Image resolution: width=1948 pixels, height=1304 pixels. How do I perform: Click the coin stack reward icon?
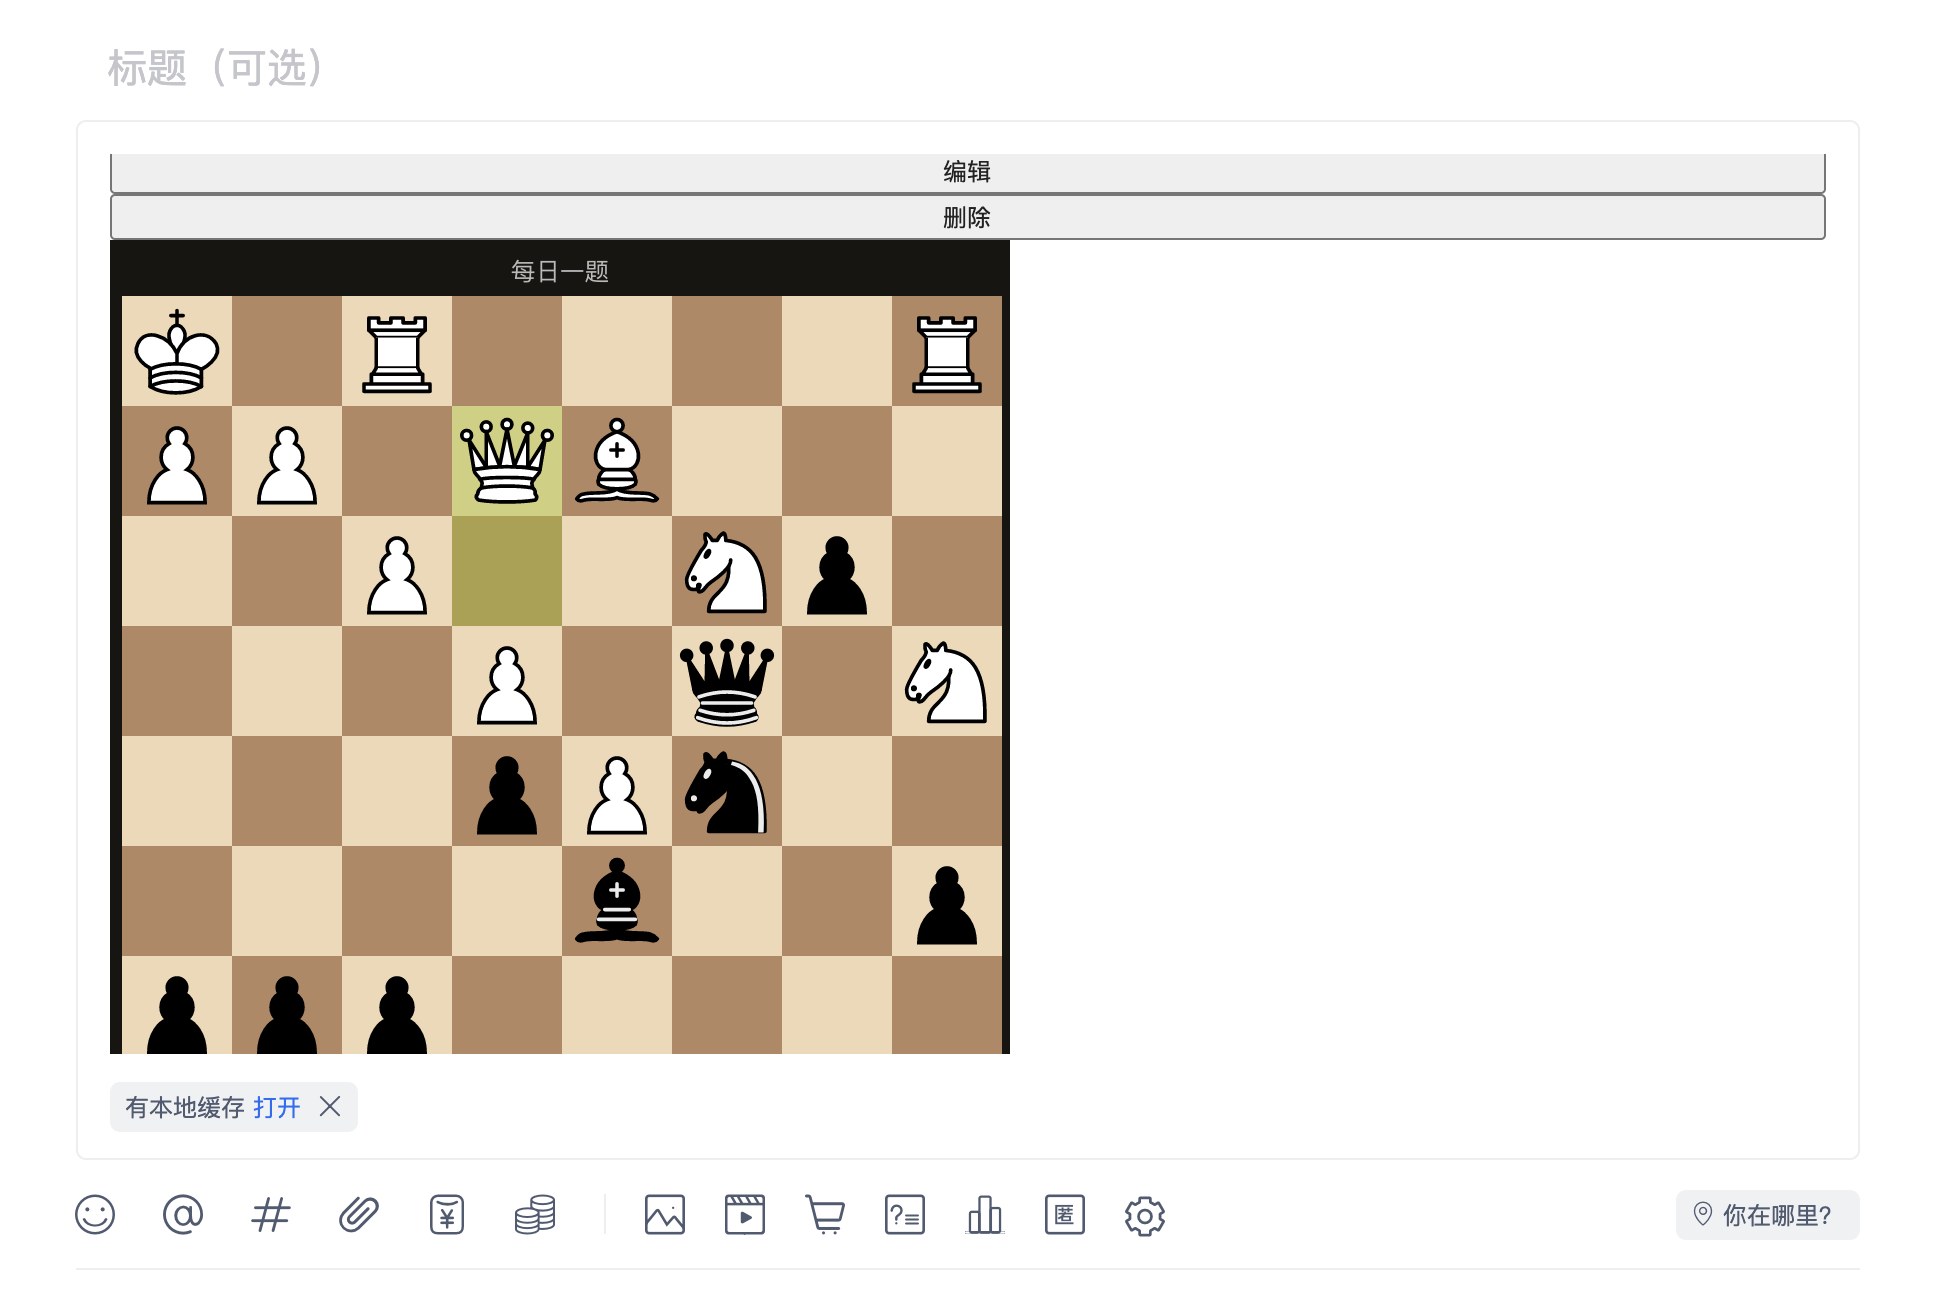click(x=535, y=1215)
